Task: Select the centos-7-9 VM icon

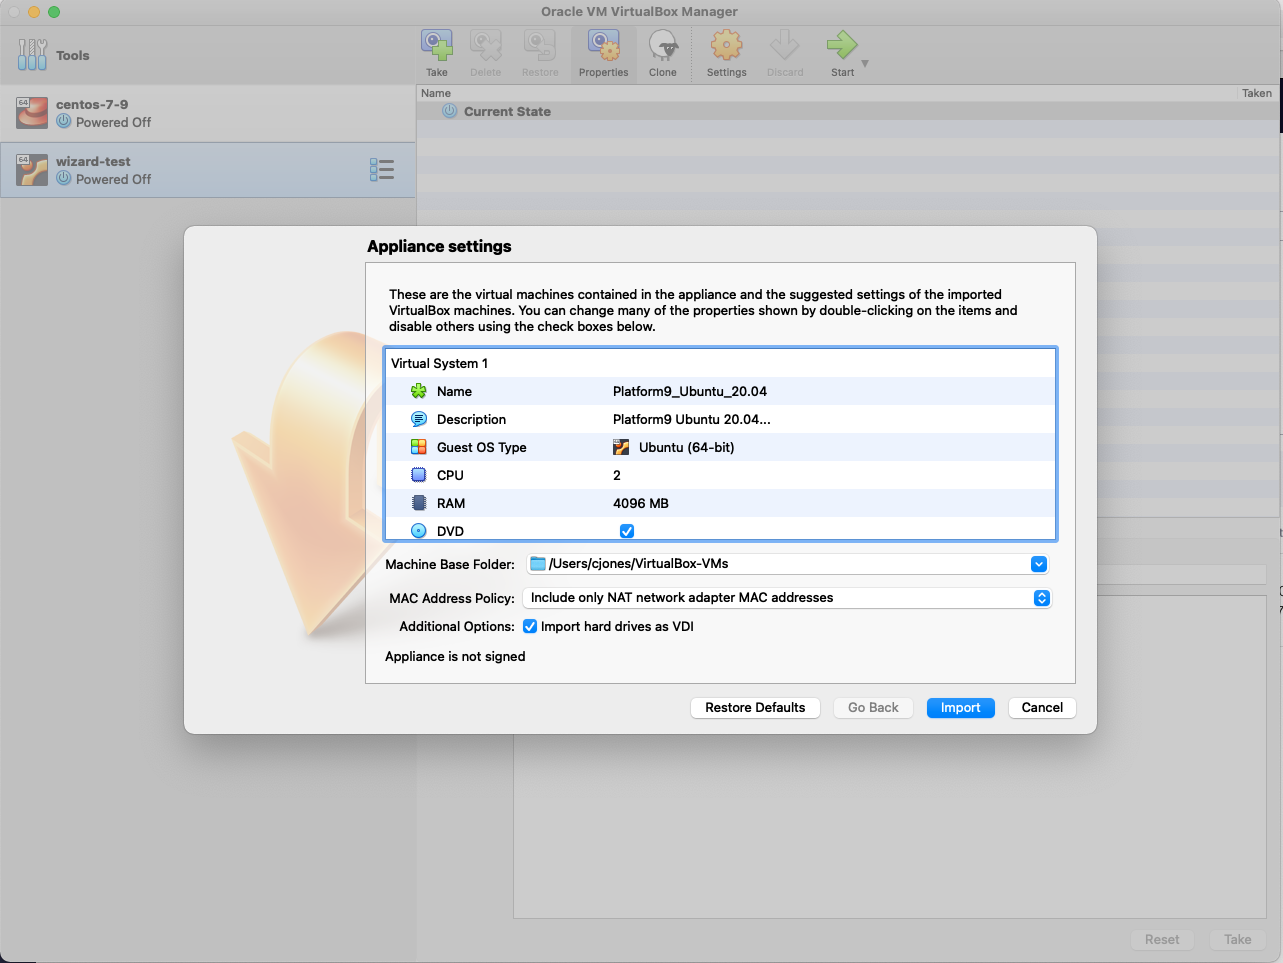Action: click(32, 113)
